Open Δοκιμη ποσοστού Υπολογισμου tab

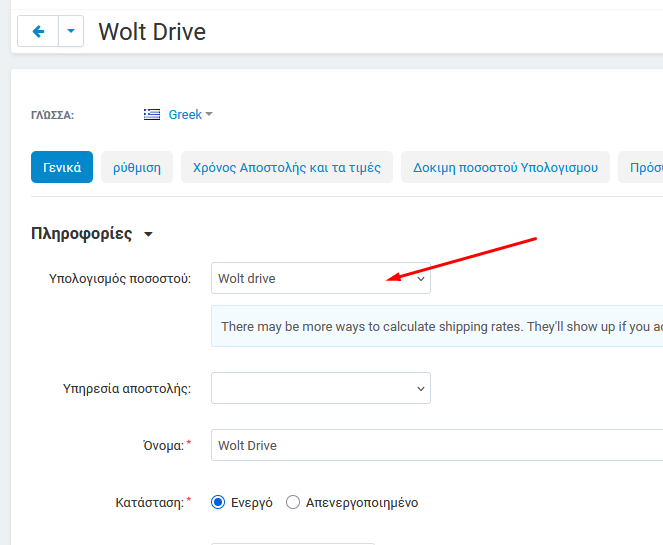(505, 167)
